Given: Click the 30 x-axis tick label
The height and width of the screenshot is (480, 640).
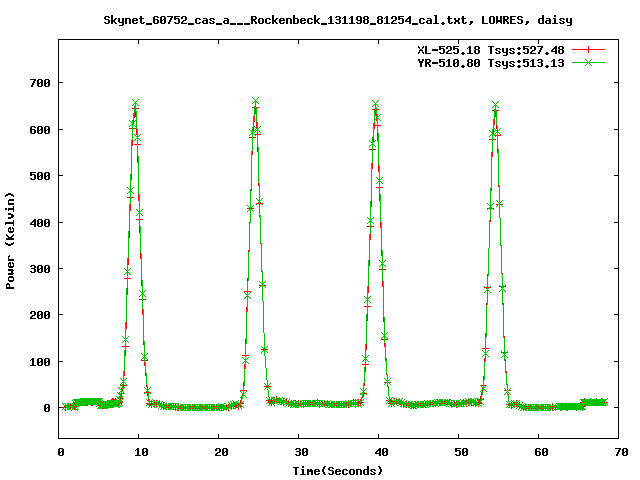Looking at the screenshot, I should pos(301,452).
